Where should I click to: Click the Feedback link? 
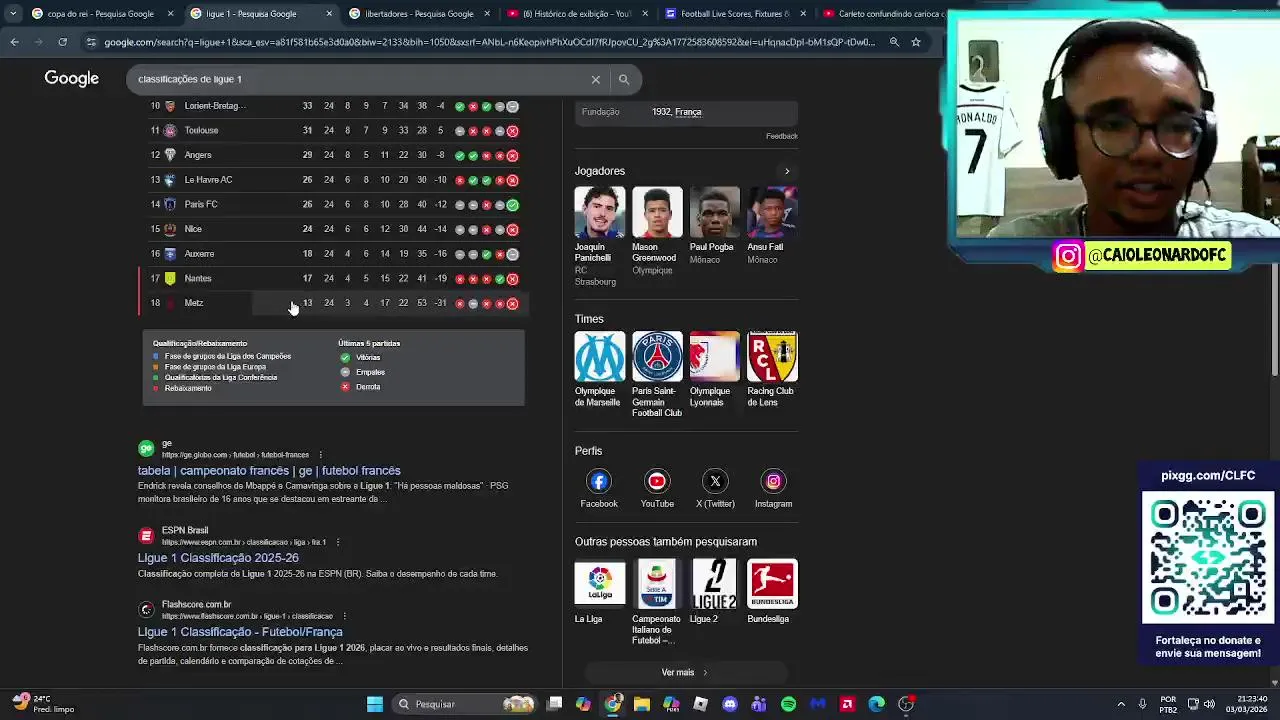pyautogui.click(x=782, y=136)
